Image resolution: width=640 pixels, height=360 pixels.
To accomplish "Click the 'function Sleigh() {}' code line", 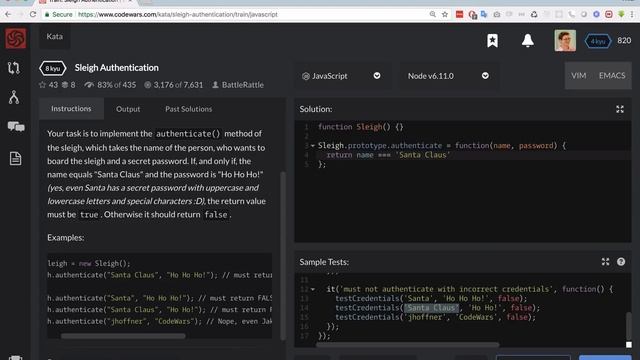I will coord(361,127).
